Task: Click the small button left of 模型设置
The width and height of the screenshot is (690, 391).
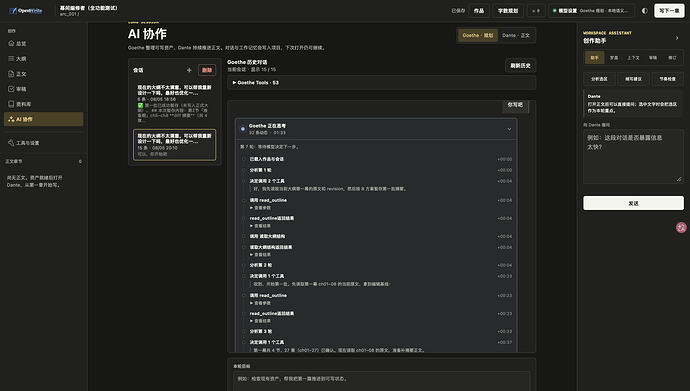Action: [536, 11]
